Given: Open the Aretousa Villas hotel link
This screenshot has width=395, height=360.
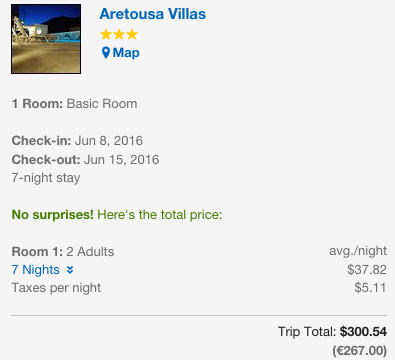Looking at the screenshot, I should point(153,14).
